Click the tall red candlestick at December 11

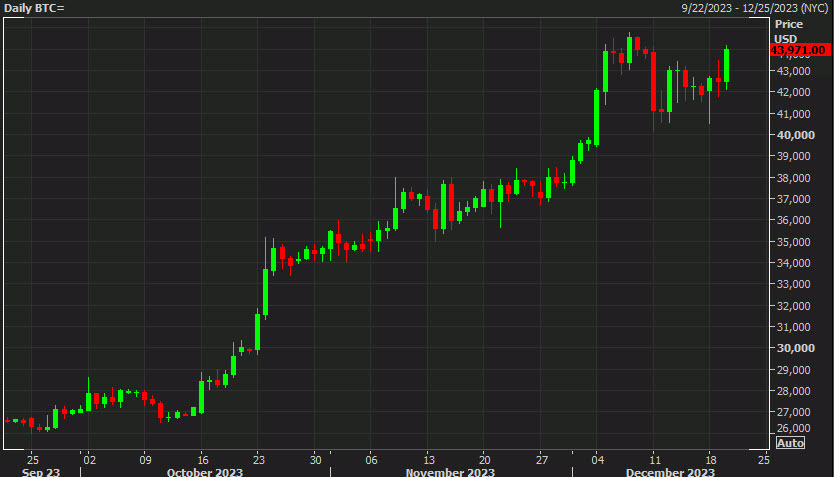pos(653,80)
